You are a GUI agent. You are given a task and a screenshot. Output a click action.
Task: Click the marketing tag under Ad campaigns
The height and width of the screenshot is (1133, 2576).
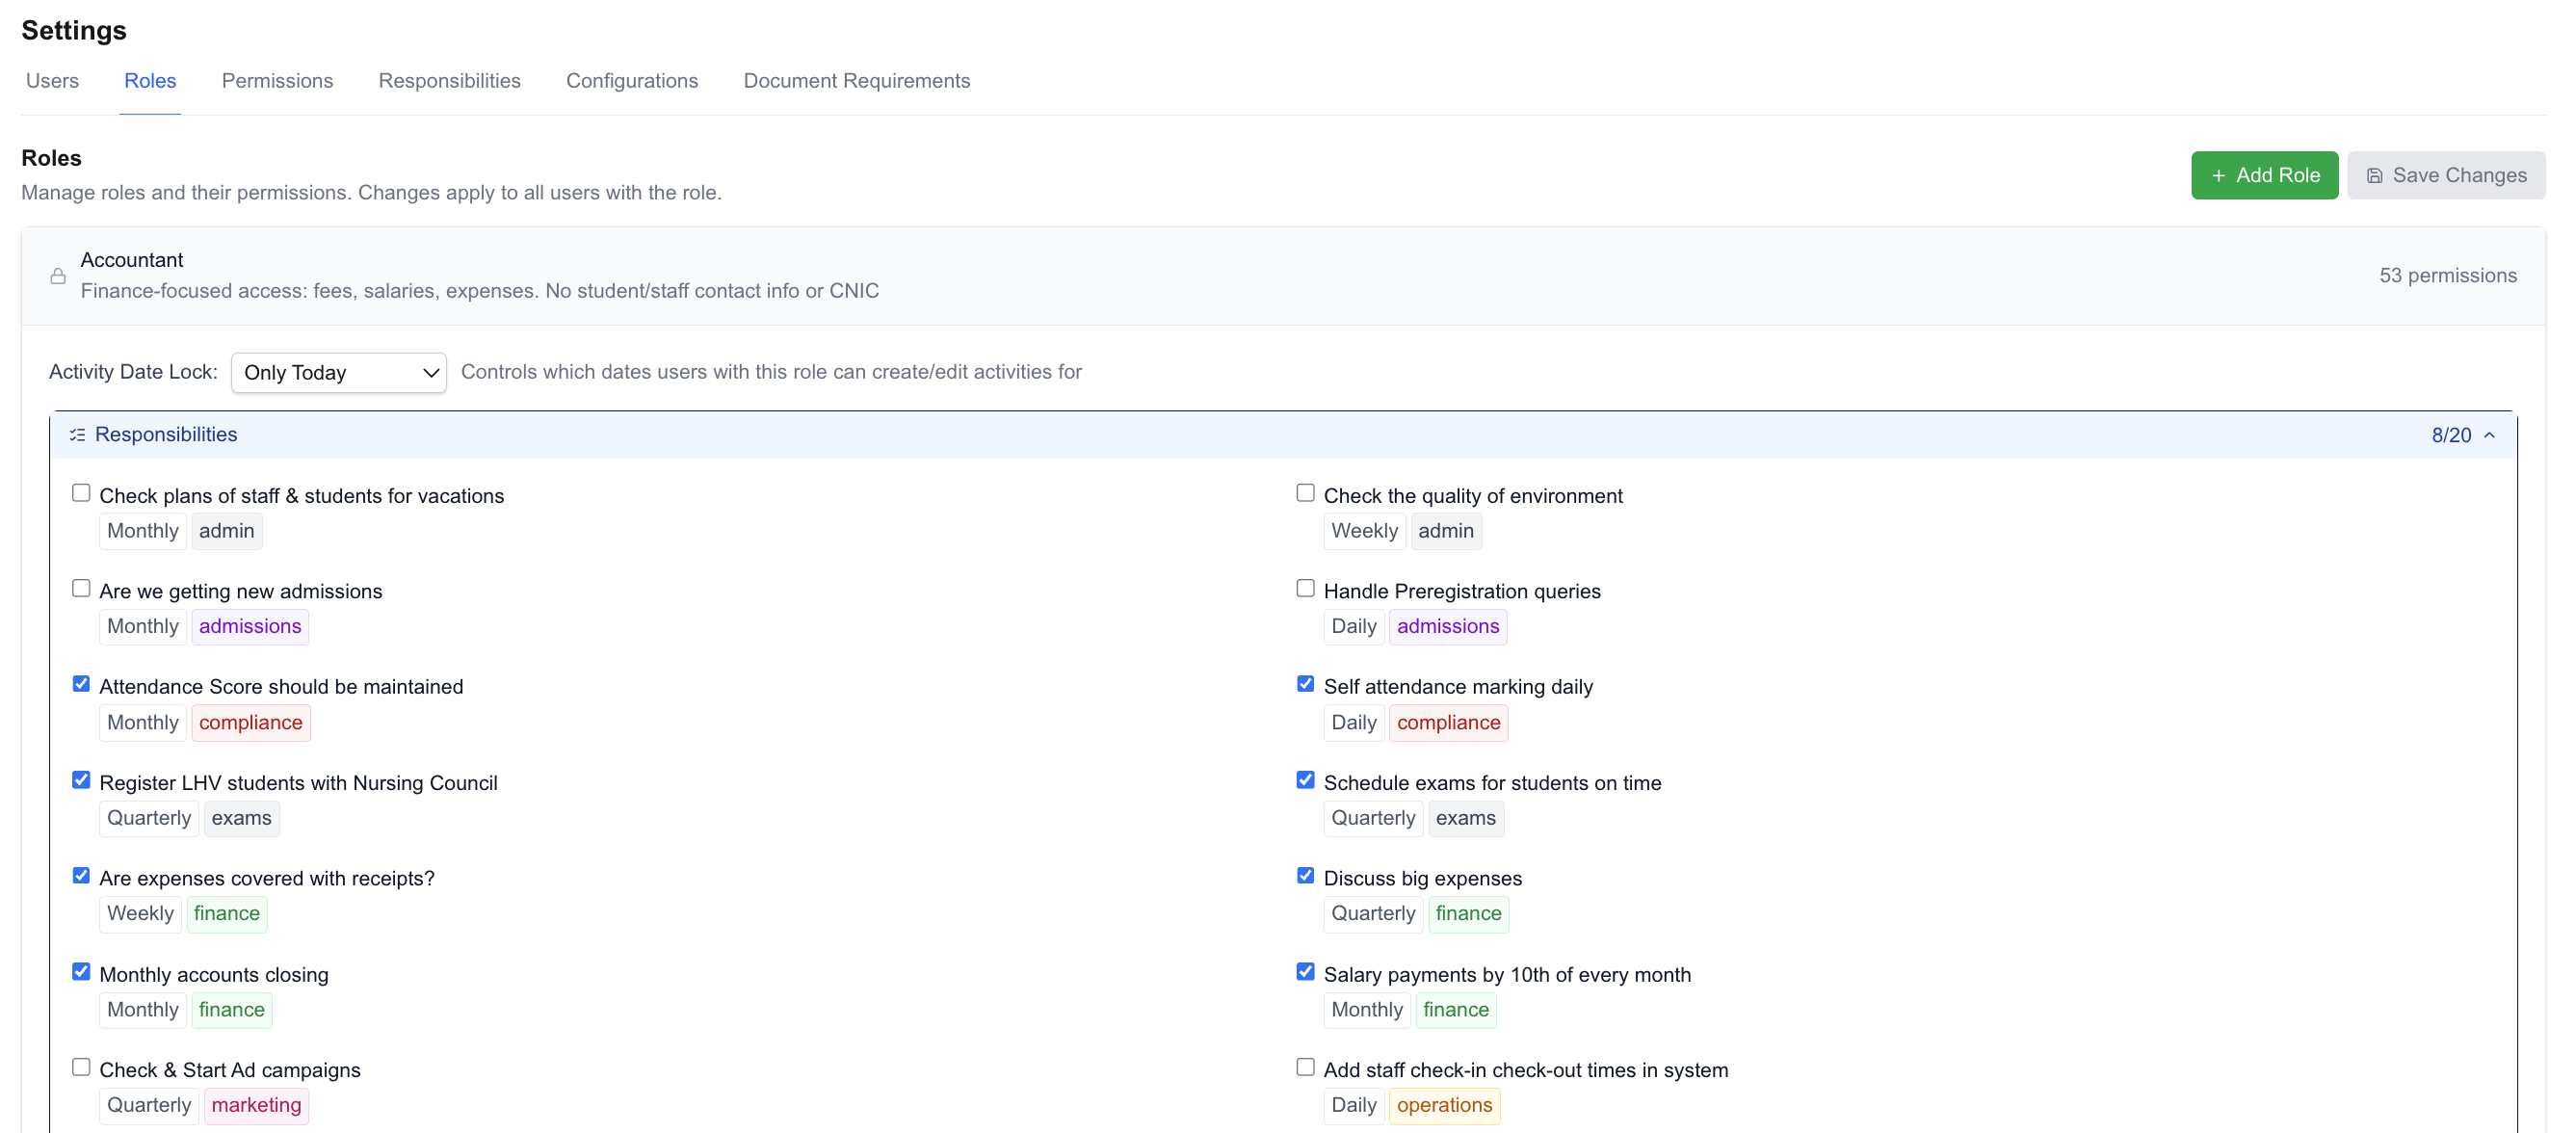pos(256,1106)
